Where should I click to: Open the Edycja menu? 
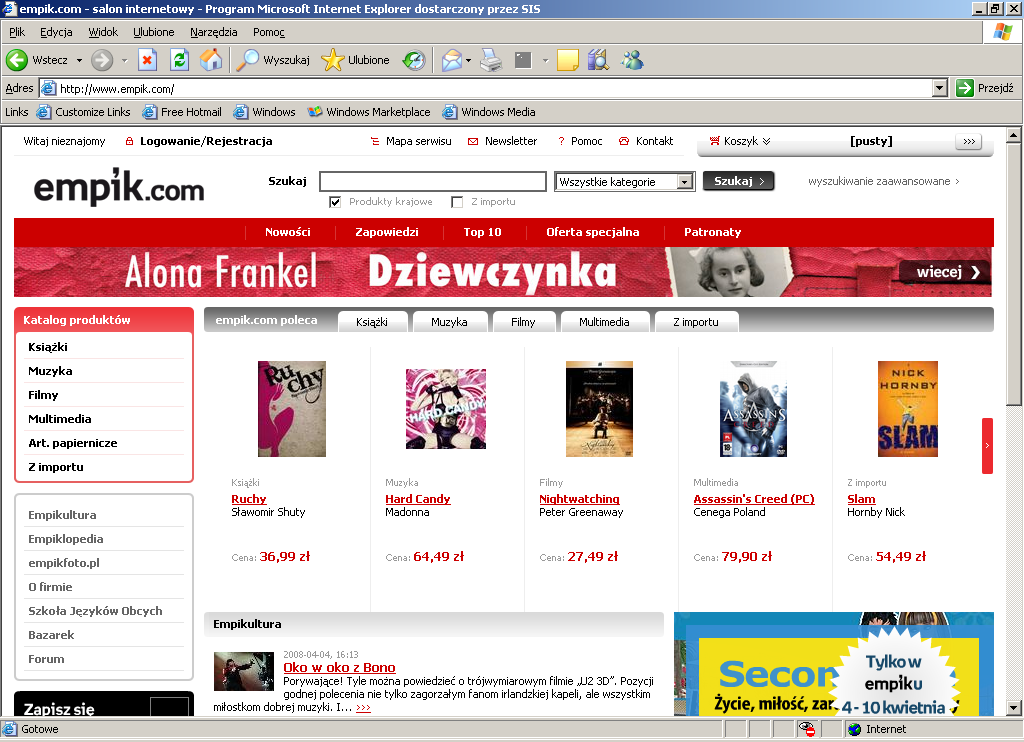56,32
